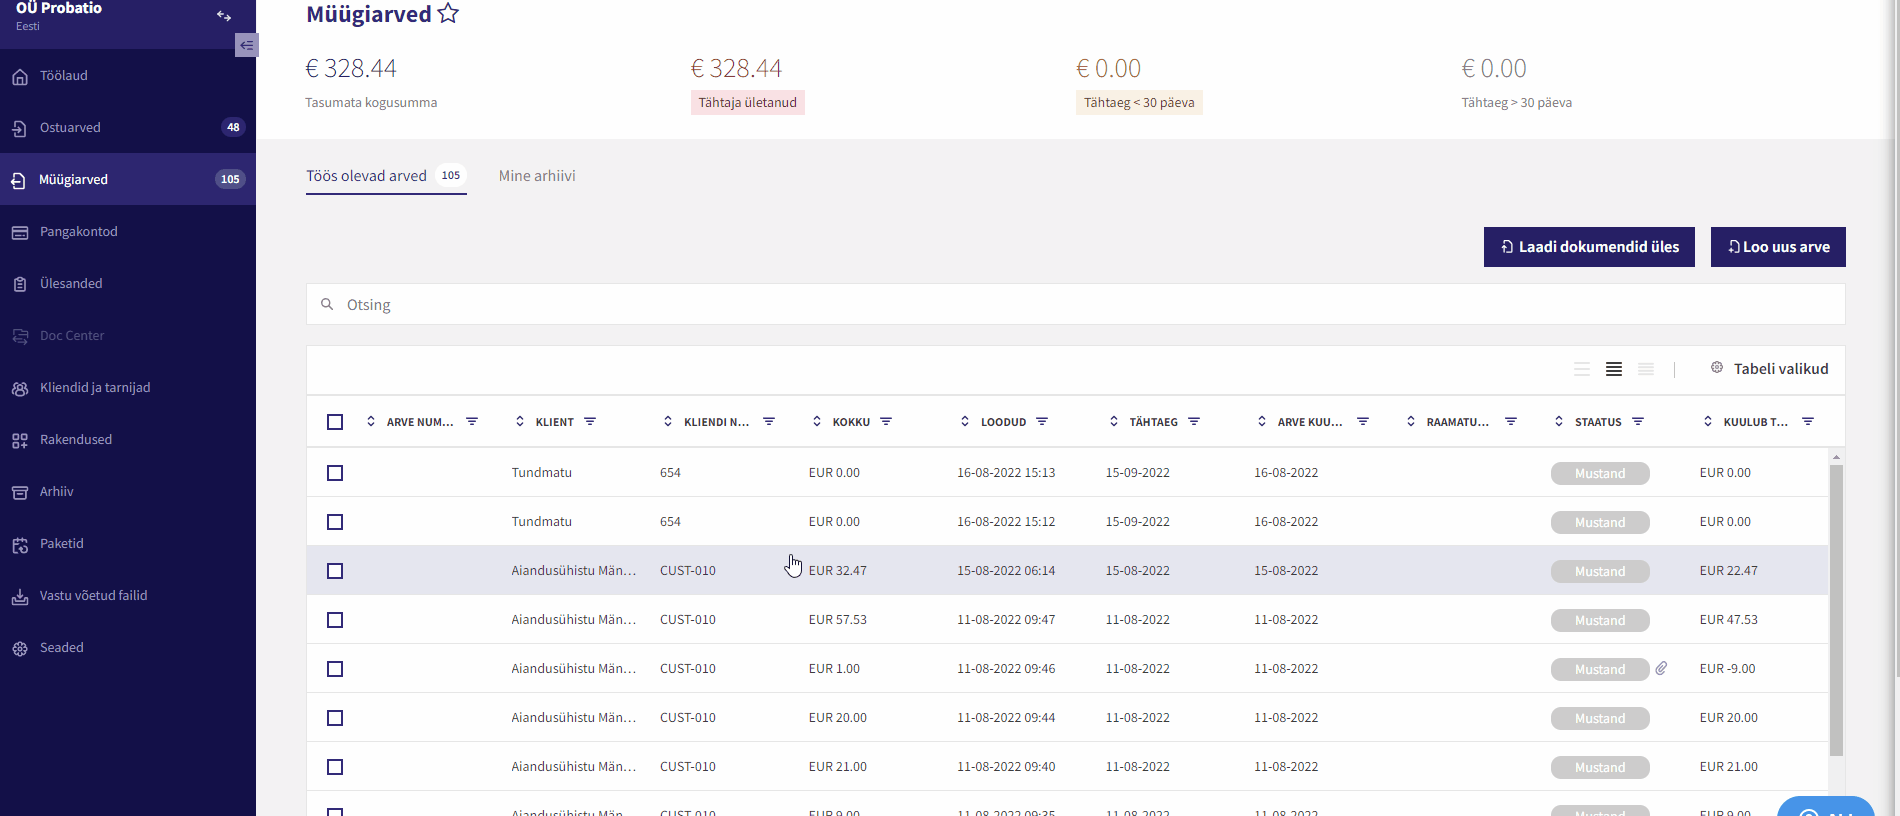Click the Töölaud home icon
1900x816 pixels.
pyautogui.click(x=20, y=76)
